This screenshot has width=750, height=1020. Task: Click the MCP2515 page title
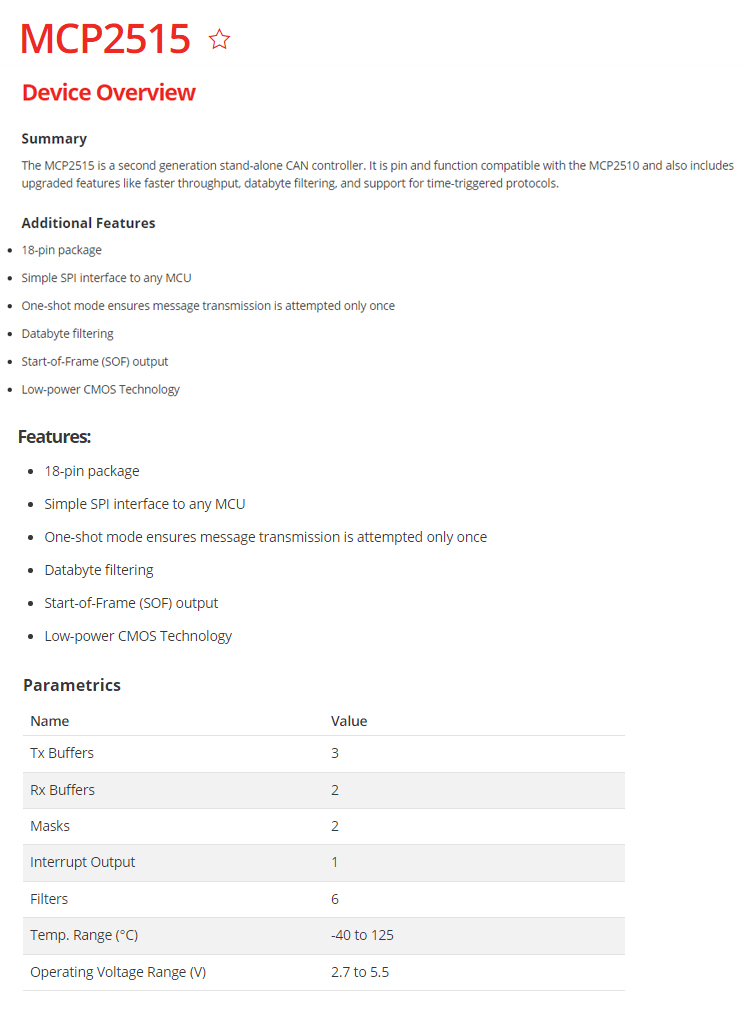(x=106, y=39)
